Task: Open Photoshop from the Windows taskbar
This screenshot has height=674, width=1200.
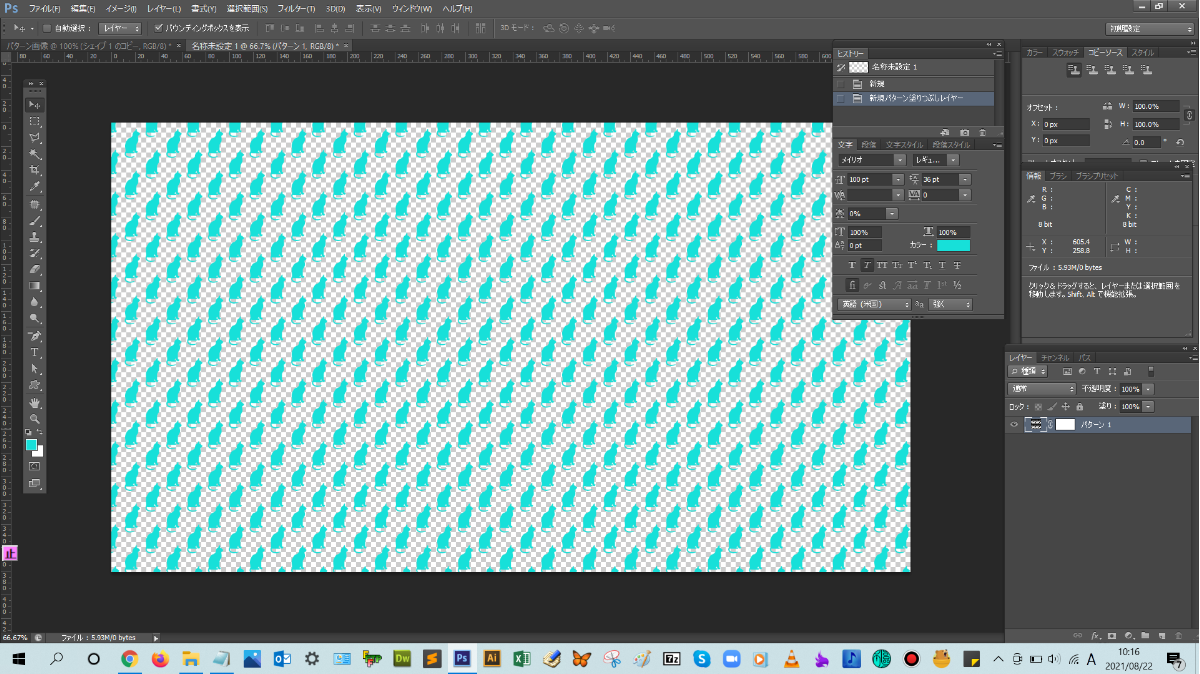Action: point(462,659)
